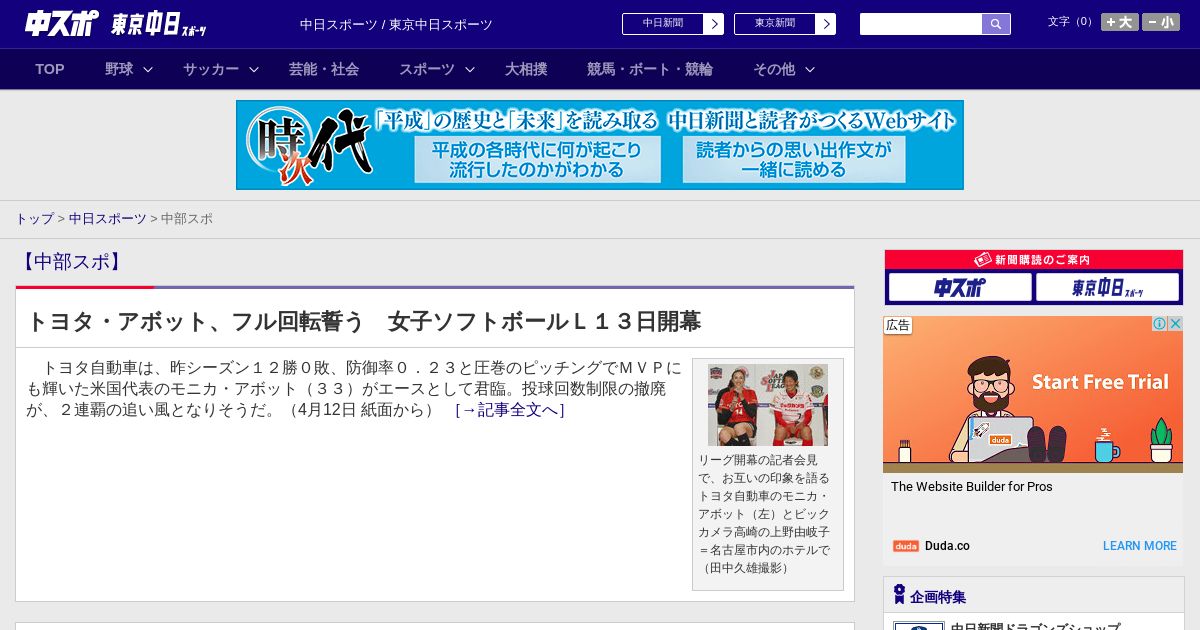The height and width of the screenshot is (630, 1200).
Task: Follow the 中日スポーツ breadcrumb link
Action: [108, 219]
